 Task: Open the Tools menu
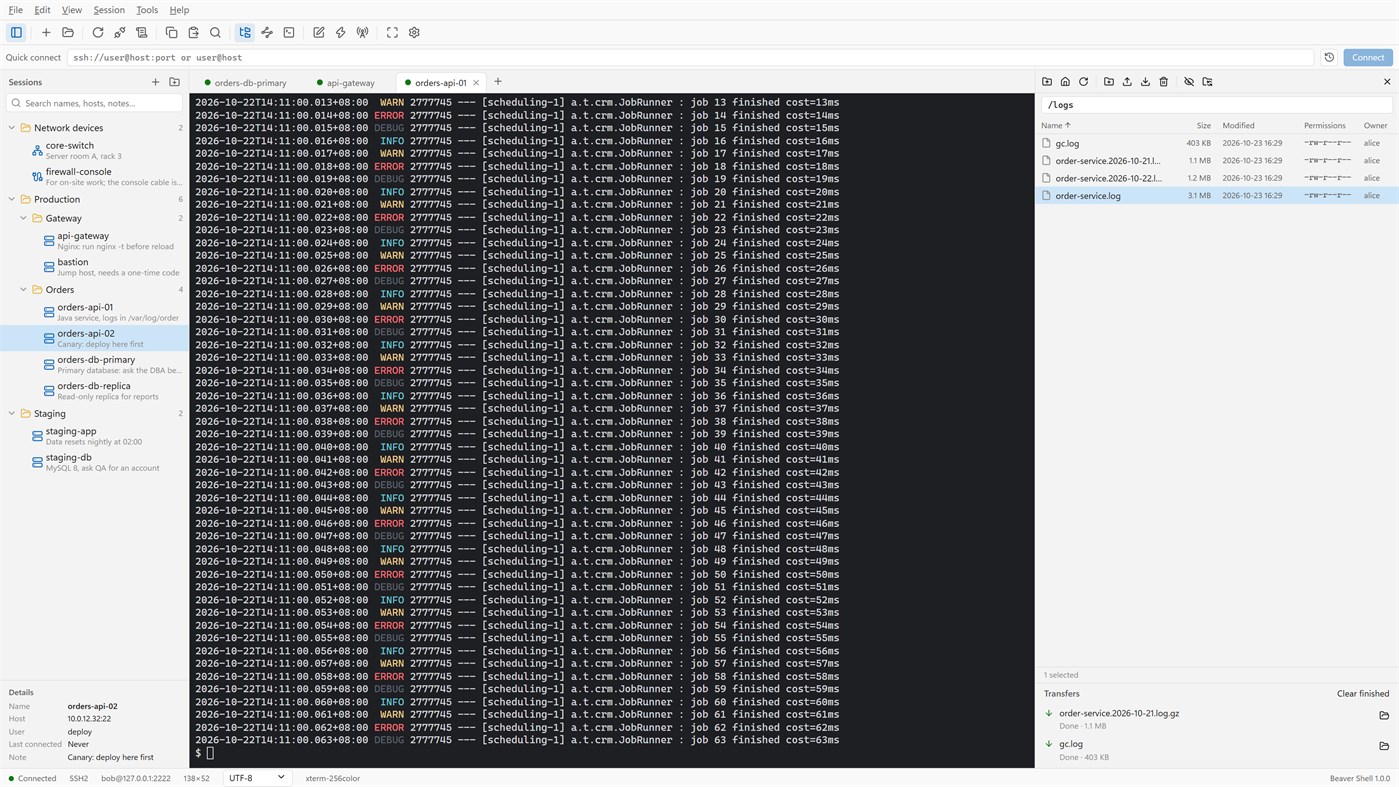coord(147,10)
